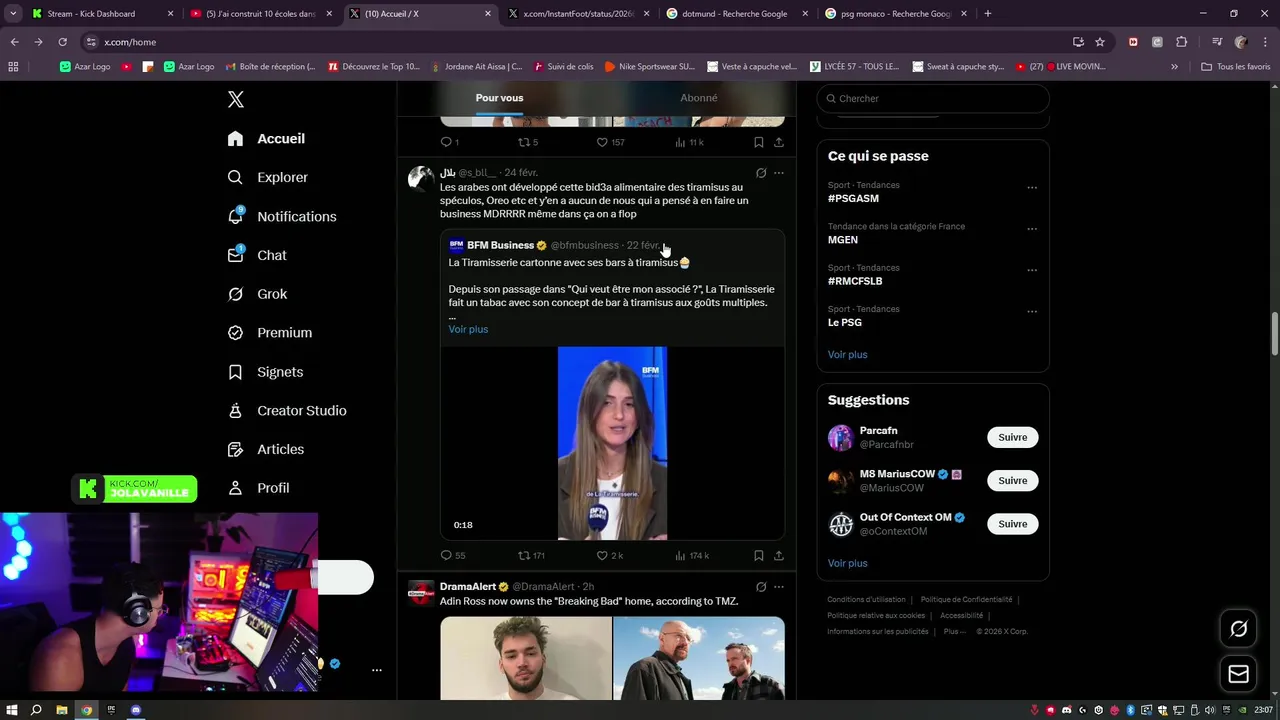Open the #RMCFSLB trend
Screen dimensions: 1280x720
(855, 281)
